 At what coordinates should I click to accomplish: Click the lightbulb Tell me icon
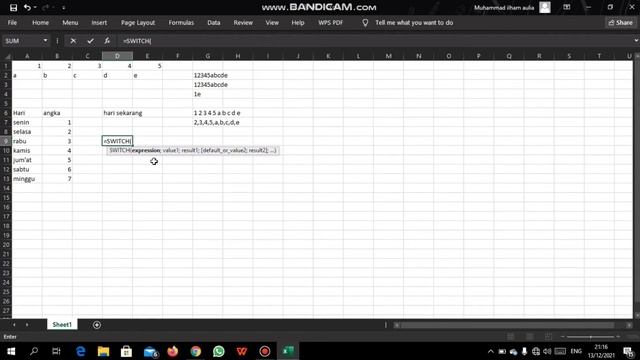point(365,23)
